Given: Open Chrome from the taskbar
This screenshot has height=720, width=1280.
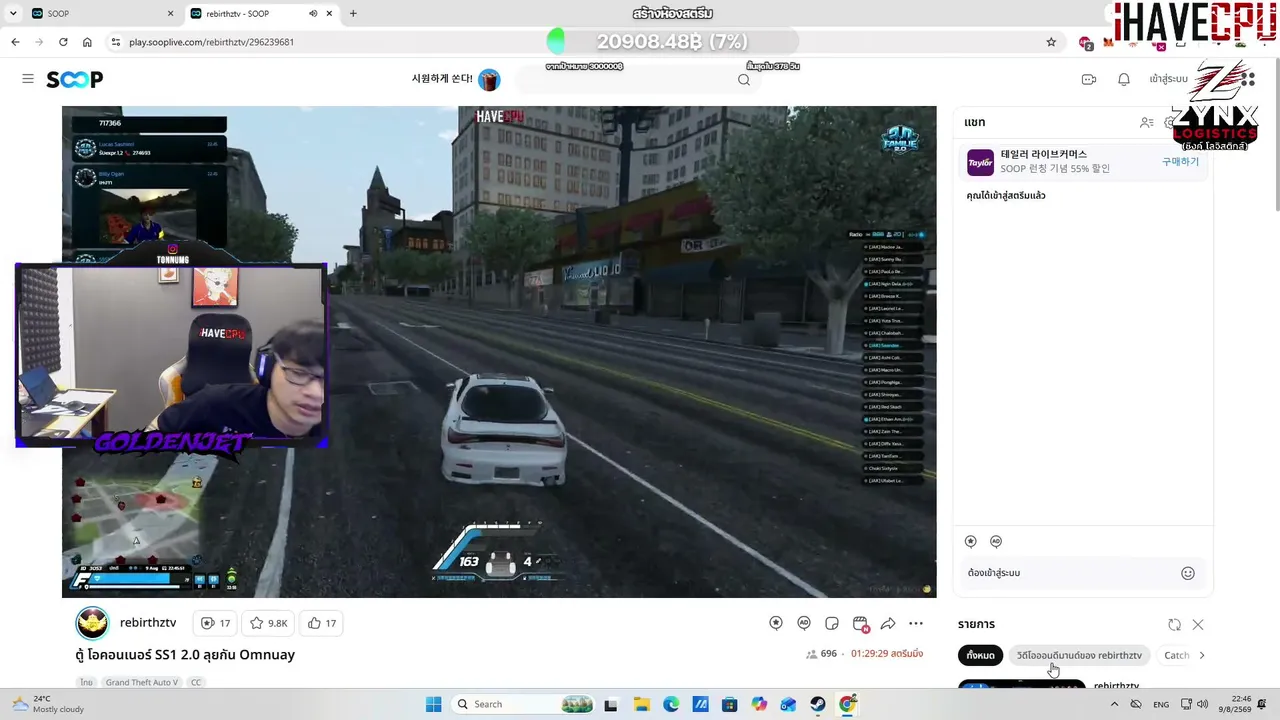Looking at the screenshot, I should pos(848,704).
